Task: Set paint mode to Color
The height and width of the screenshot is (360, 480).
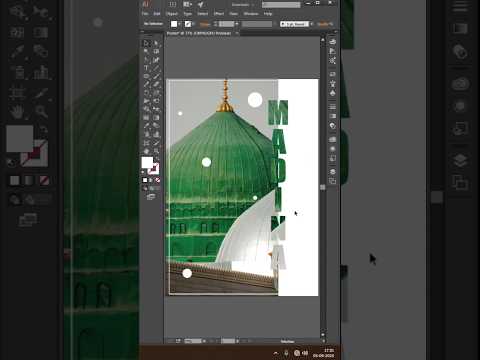Action: click(x=145, y=180)
